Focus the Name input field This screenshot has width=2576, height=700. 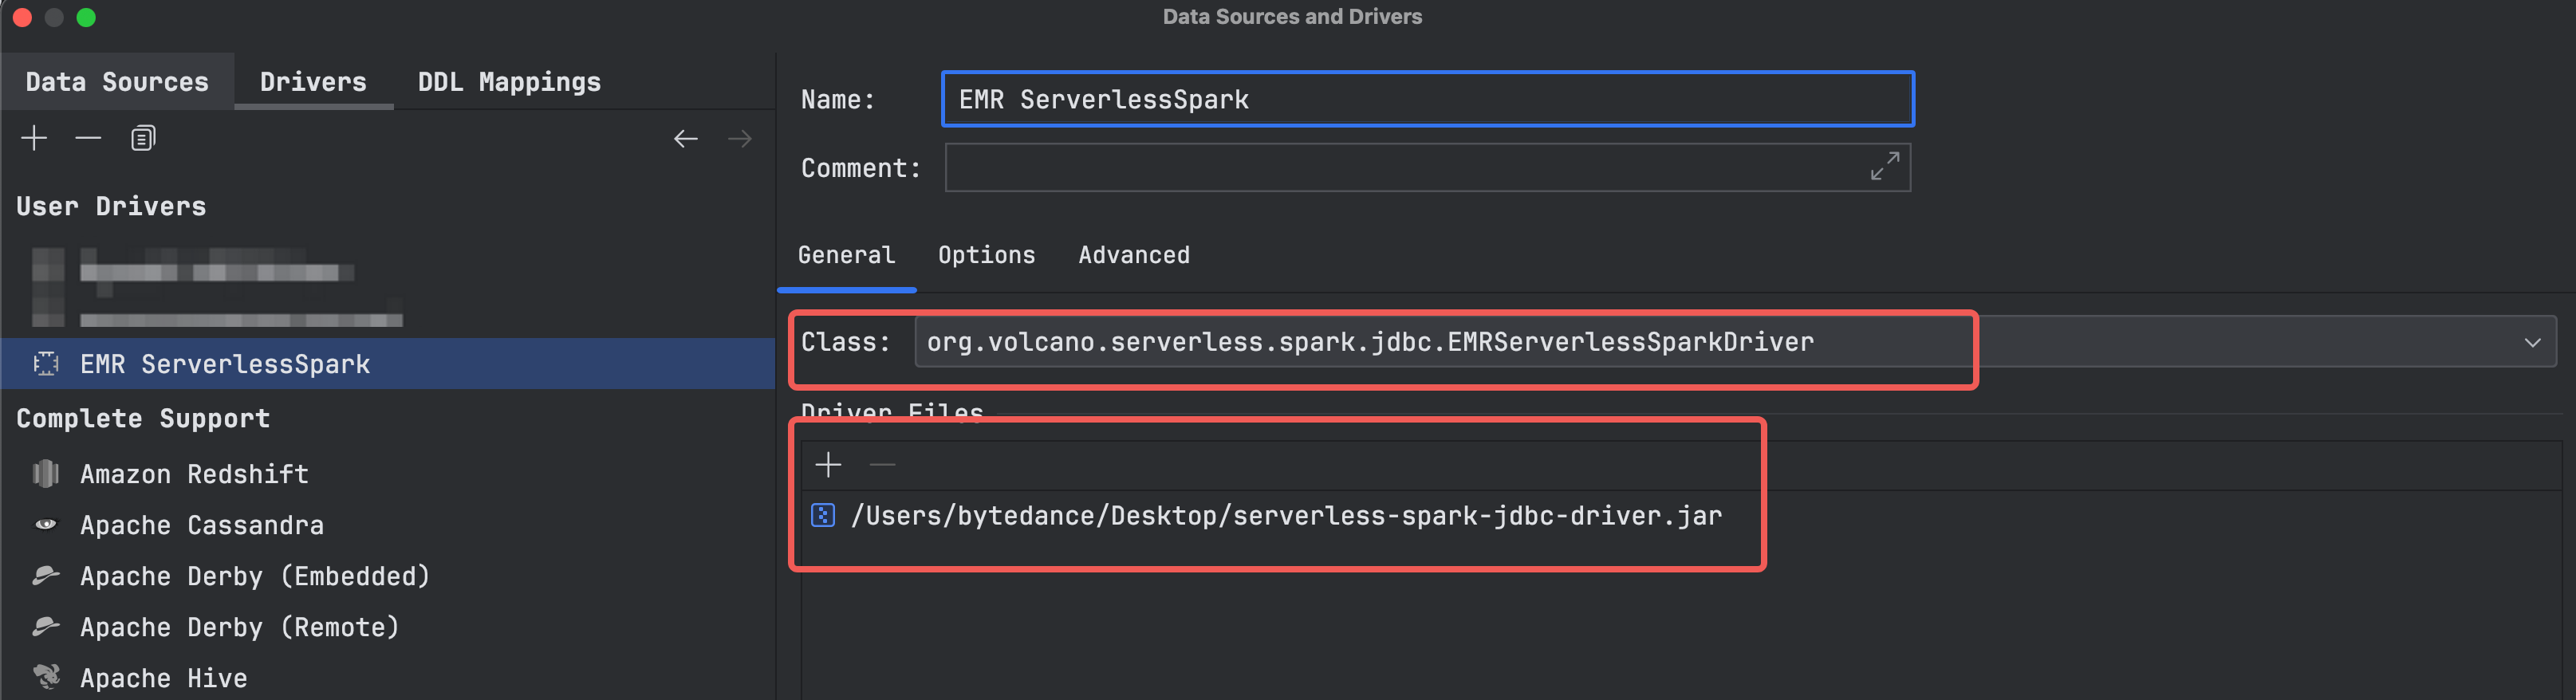point(1427,99)
